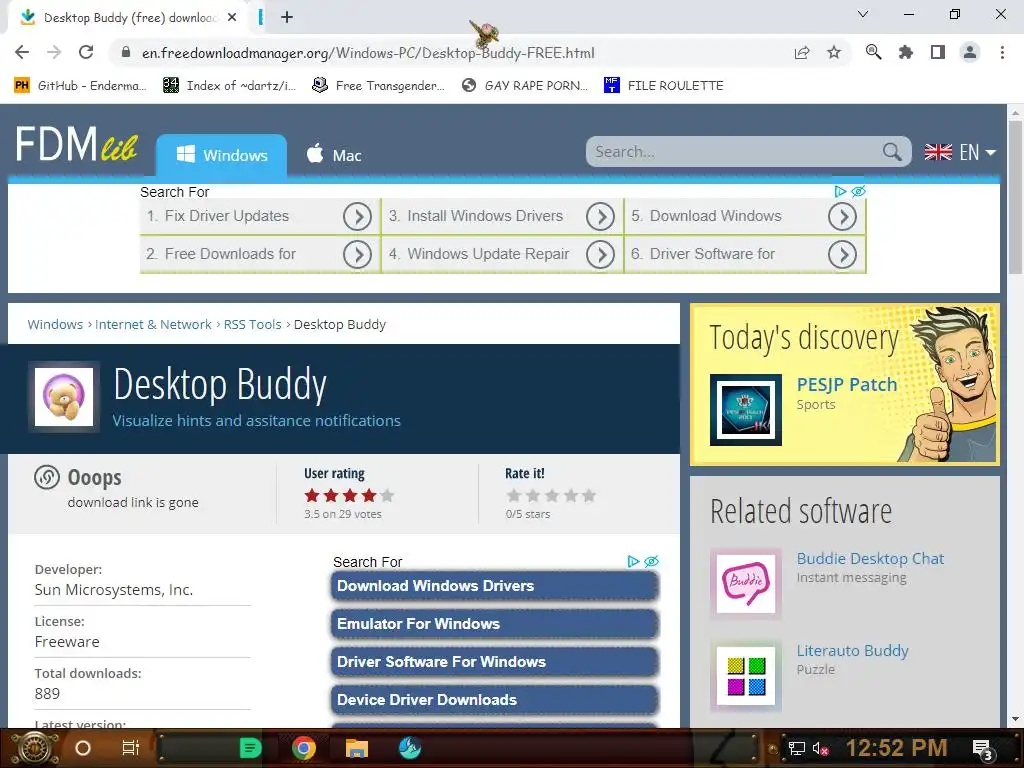This screenshot has width=1024, height=768.
Task: Rate the app one star
Action: (514, 496)
